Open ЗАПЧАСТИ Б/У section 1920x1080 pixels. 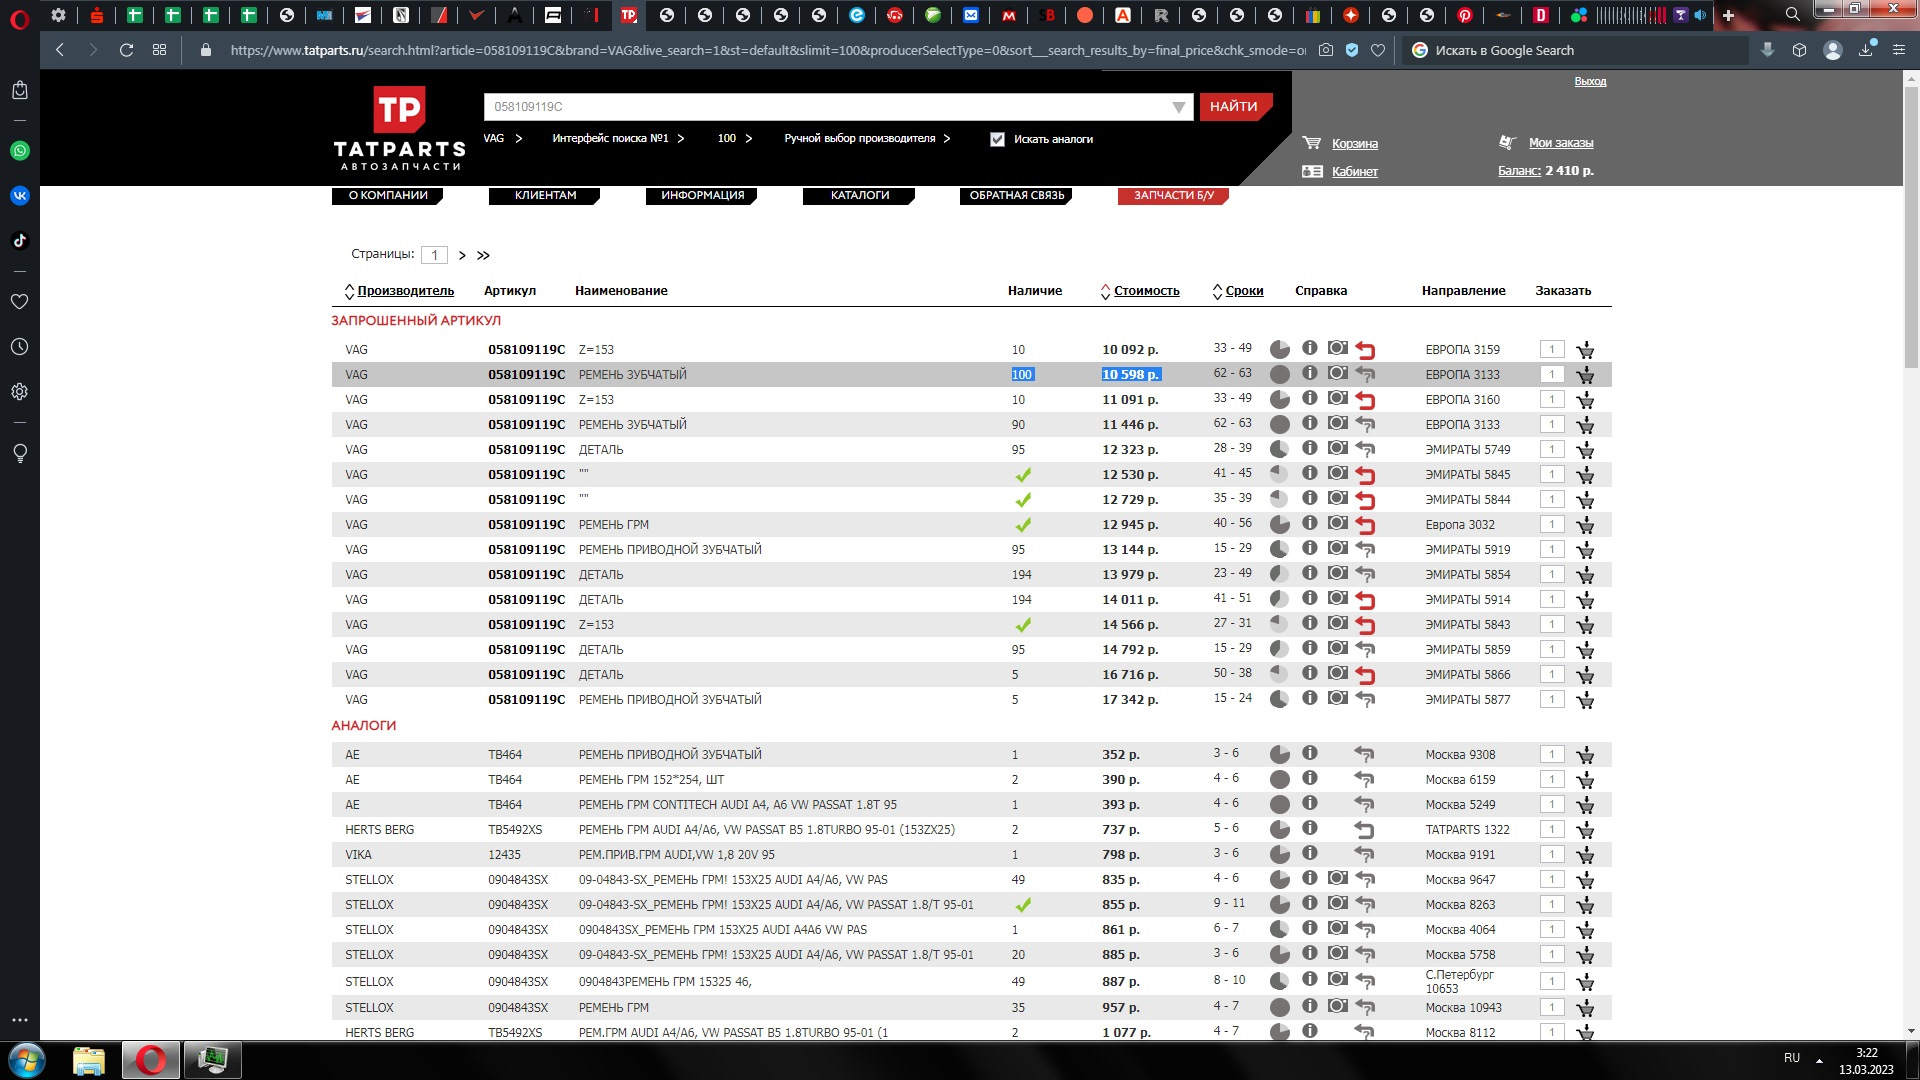pos(1173,196)
